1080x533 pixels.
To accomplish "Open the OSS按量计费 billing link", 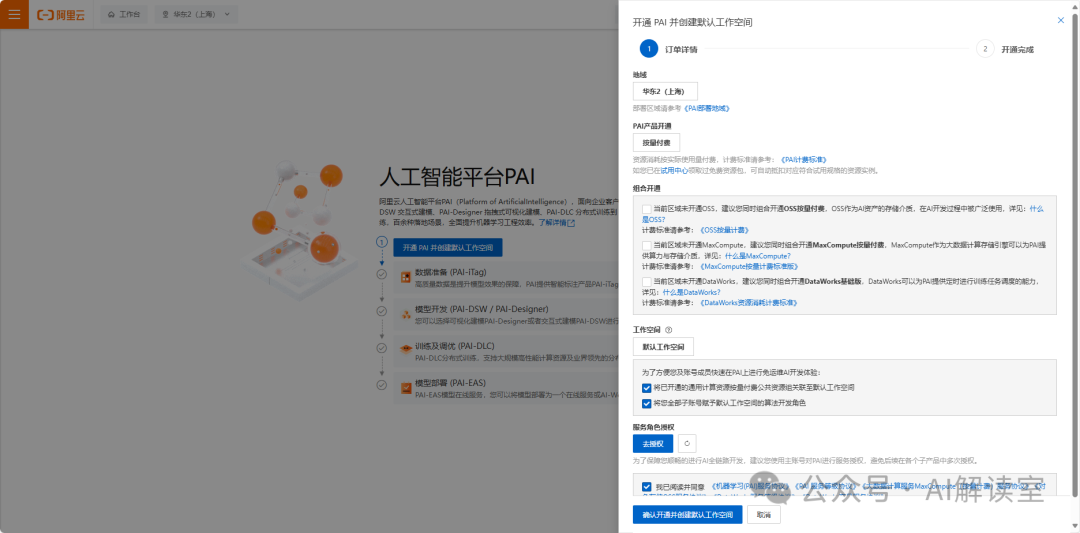I will [x=724, y=229].
